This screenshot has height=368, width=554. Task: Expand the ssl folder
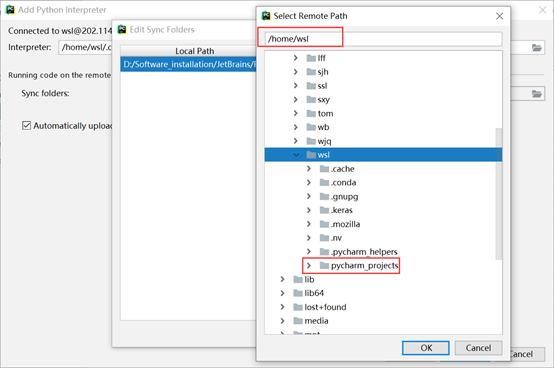[296, 85]
